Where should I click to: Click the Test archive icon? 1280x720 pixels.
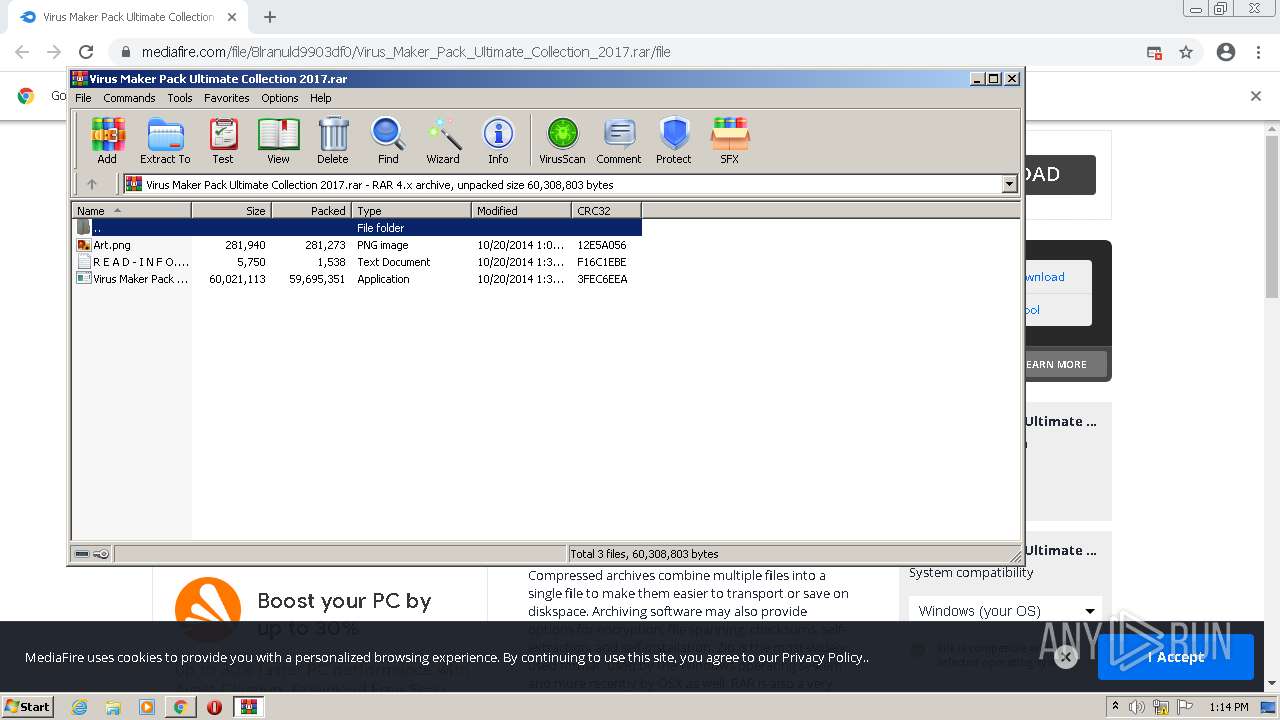(x=223, y=140)
